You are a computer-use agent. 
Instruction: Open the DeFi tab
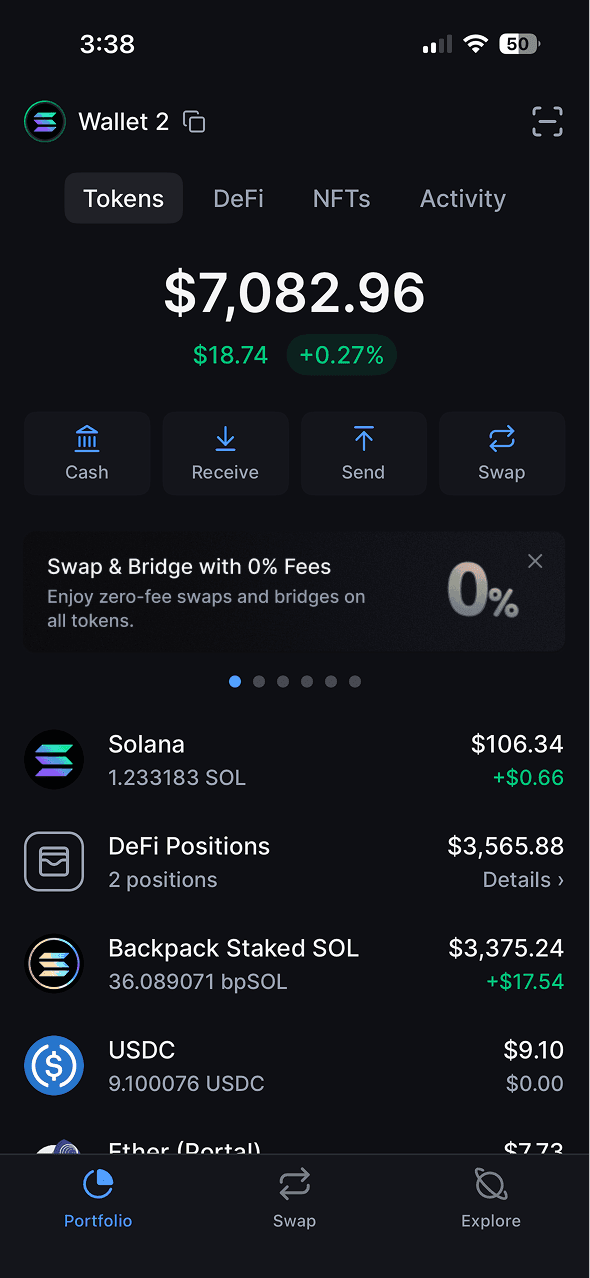point(238,198)
